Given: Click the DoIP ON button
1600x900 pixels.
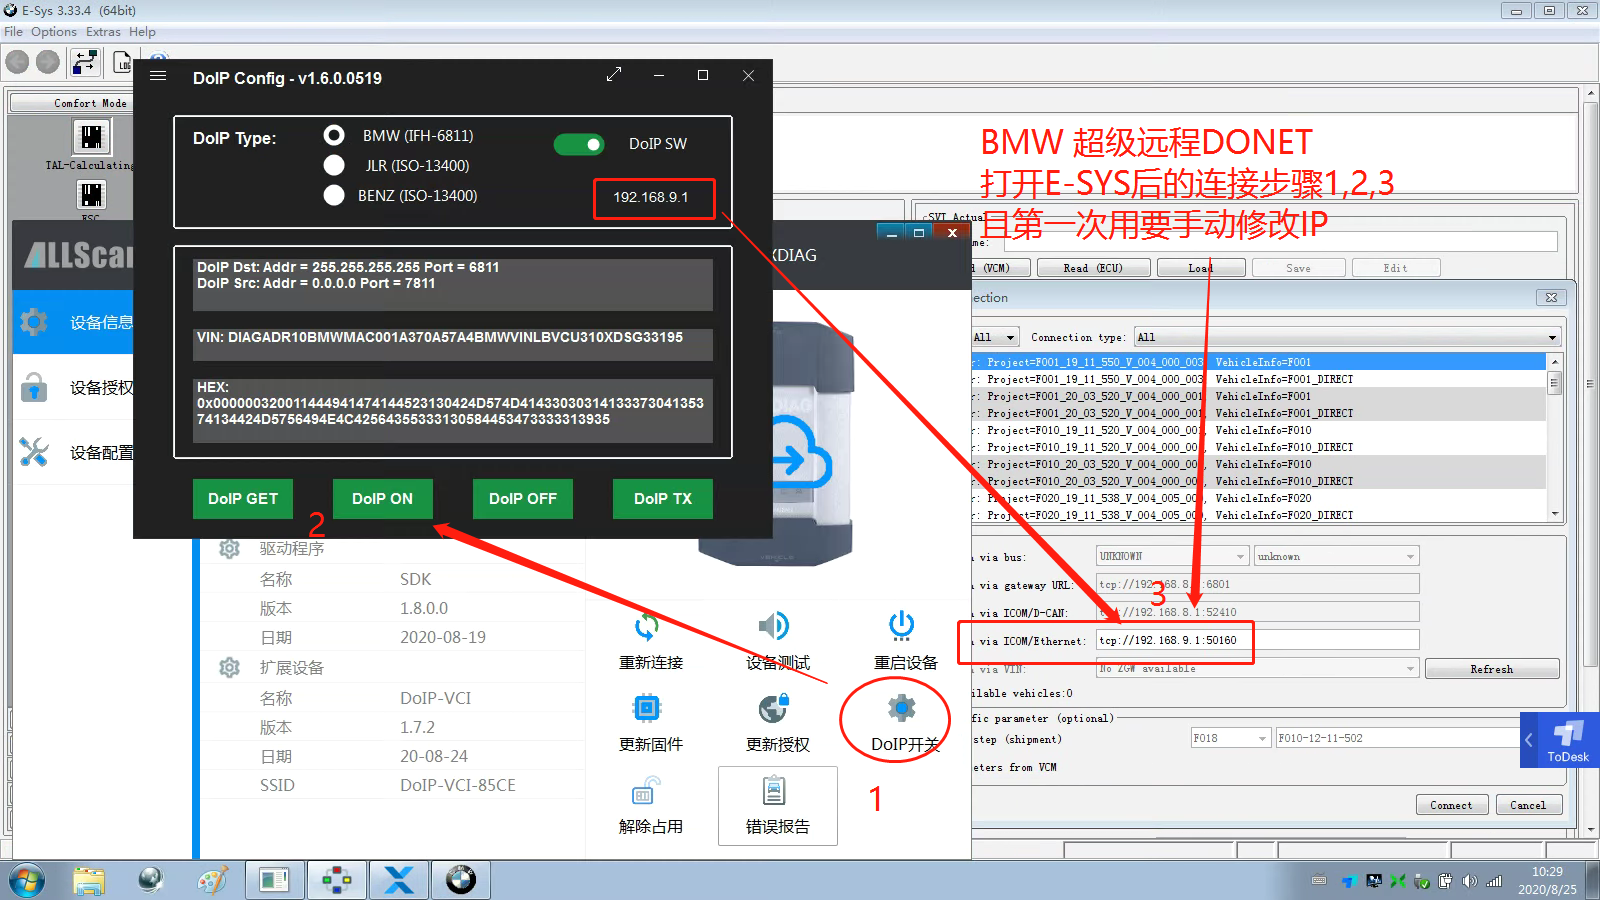Looking at the screenshot, I should click(382, 498).
